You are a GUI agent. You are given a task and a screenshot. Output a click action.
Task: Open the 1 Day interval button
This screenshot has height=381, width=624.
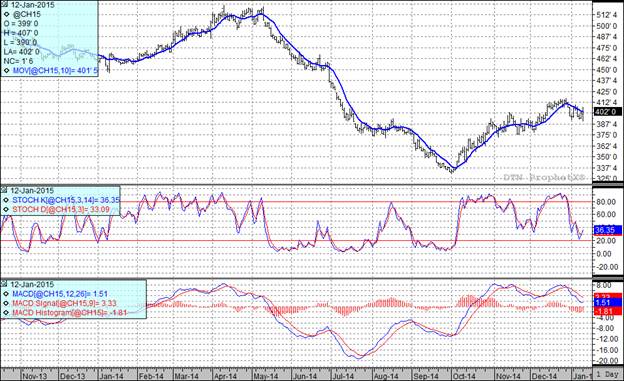608,375
